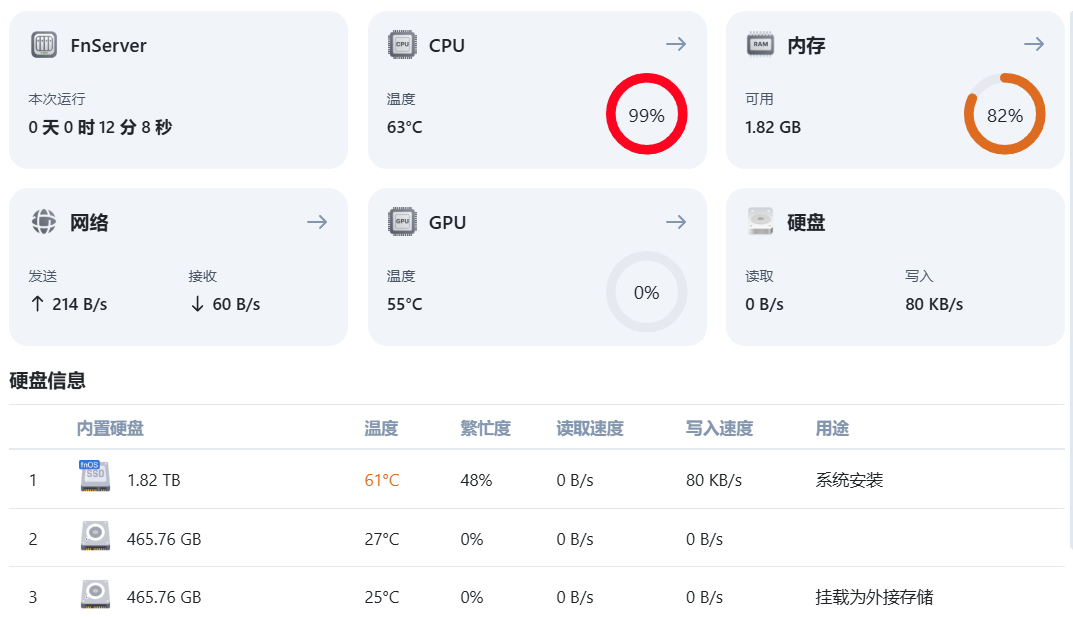
Task: Open 网络 details with the arrow
Action: [317, 222]
